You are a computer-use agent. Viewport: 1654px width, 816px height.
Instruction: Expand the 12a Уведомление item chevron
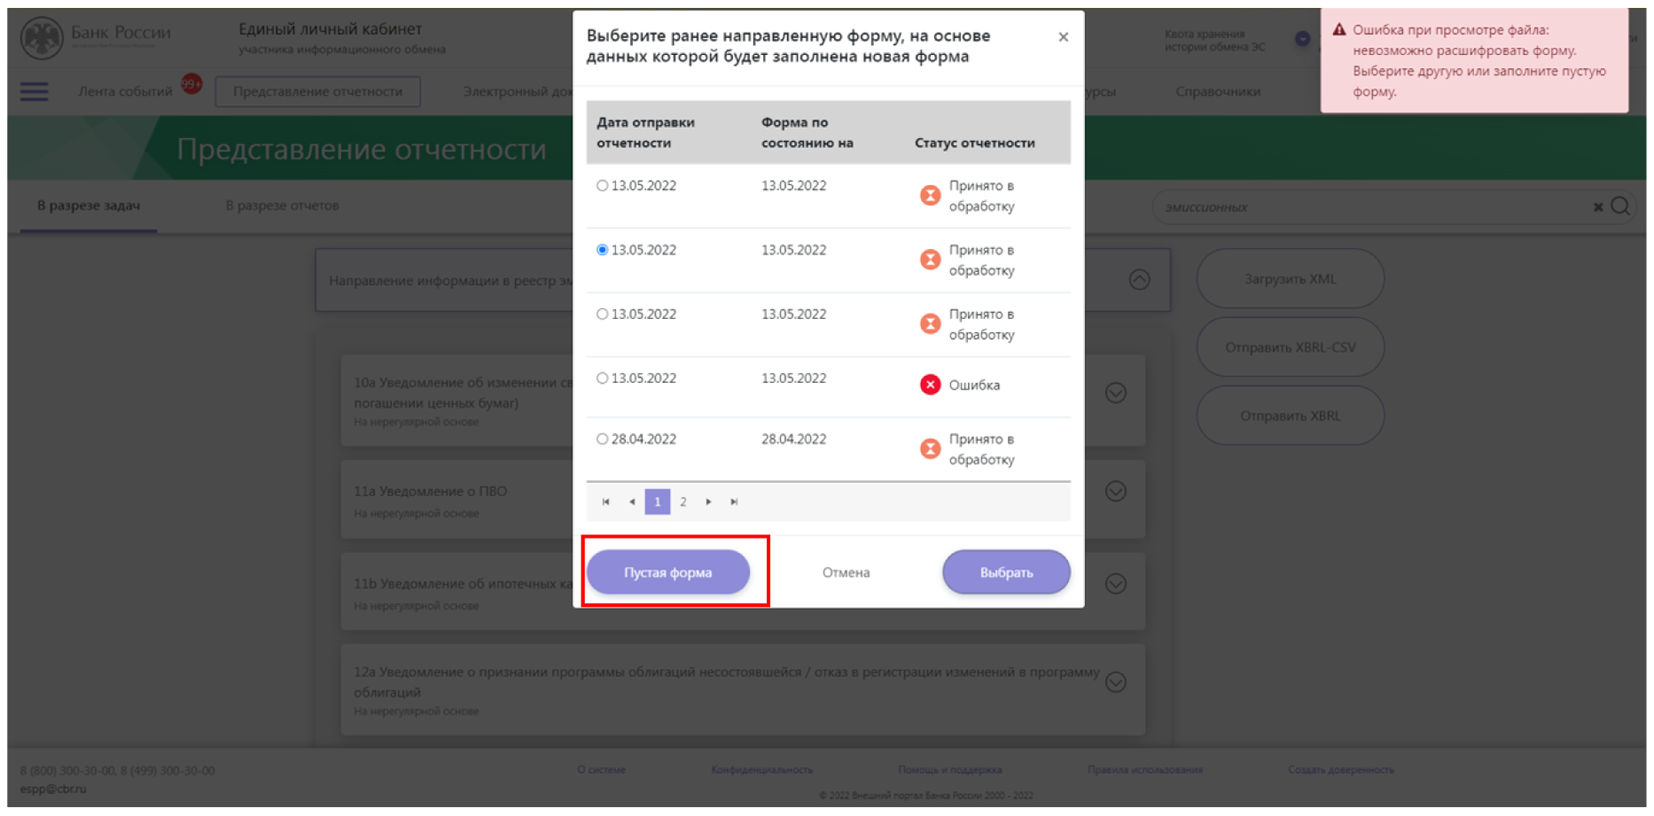[1116, 682]
